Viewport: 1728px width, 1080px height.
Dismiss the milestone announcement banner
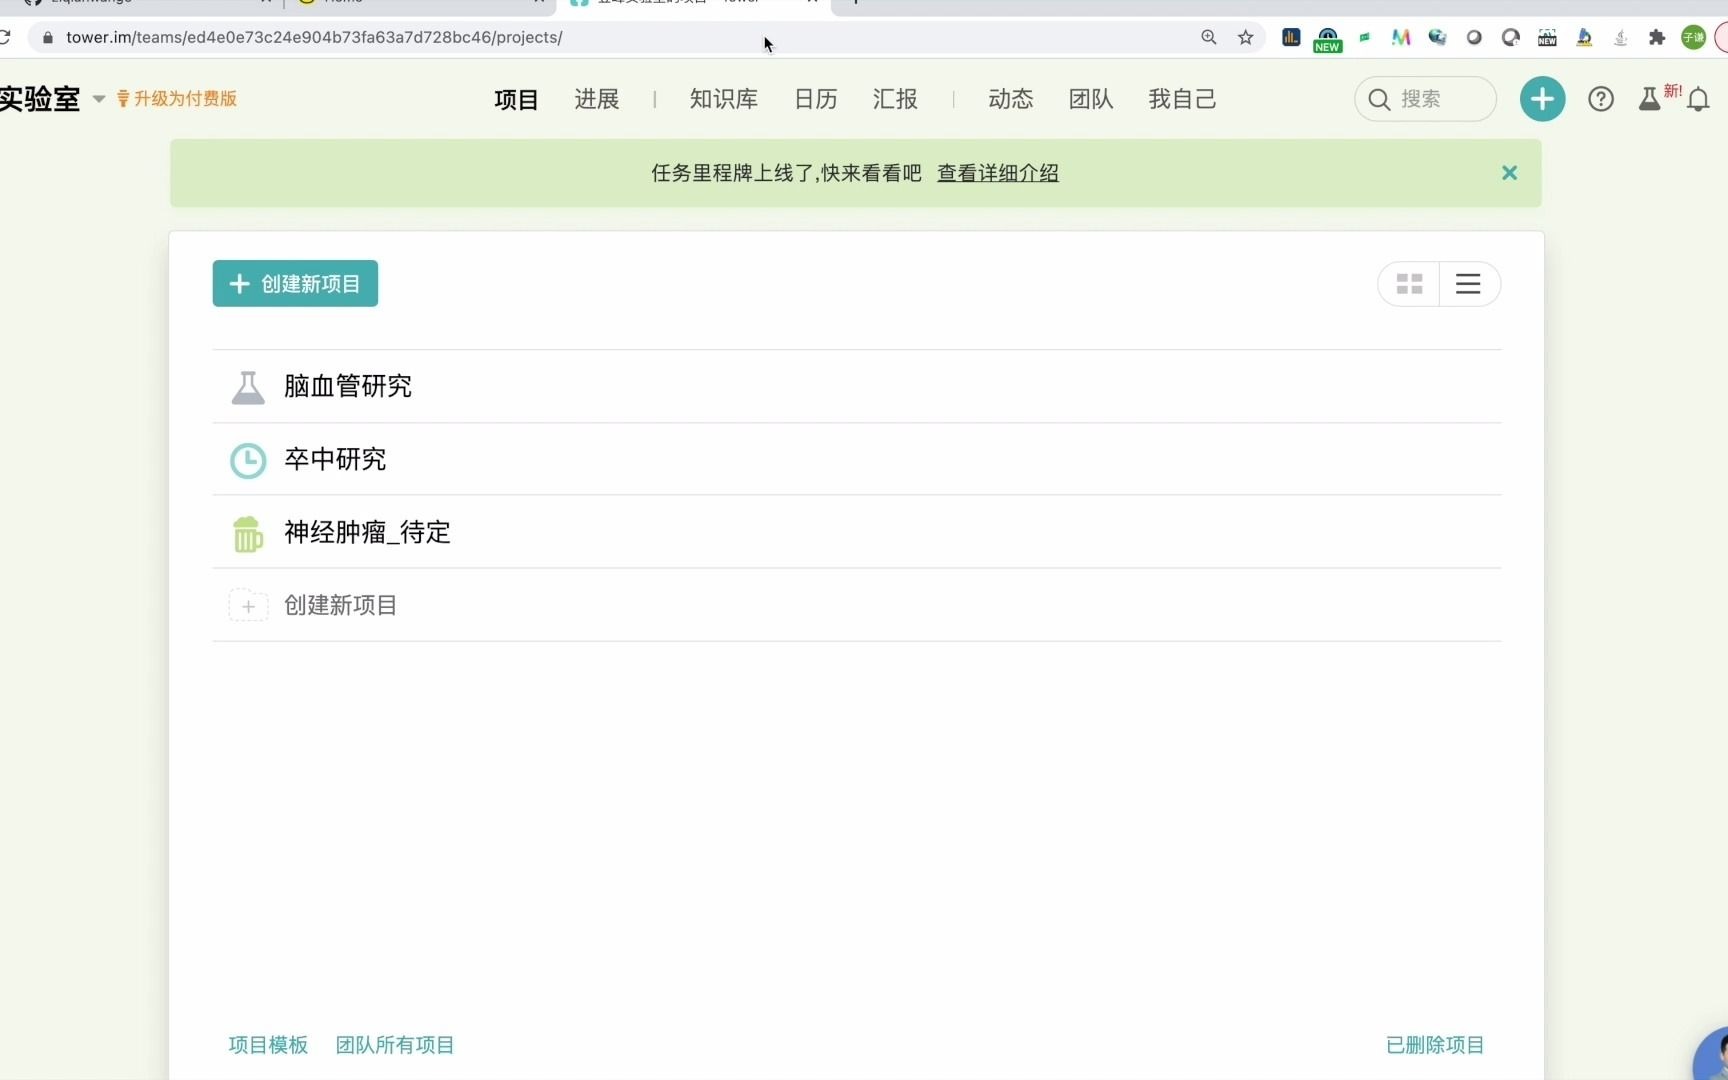coord(1509,173)
